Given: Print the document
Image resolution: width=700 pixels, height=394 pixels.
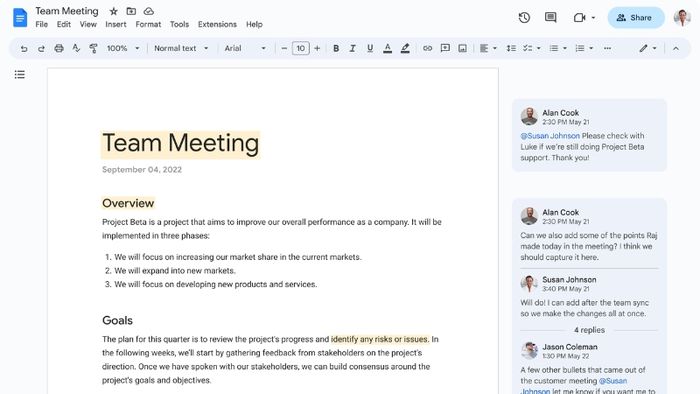Looking at the screenshot, I should pos(58,48).
